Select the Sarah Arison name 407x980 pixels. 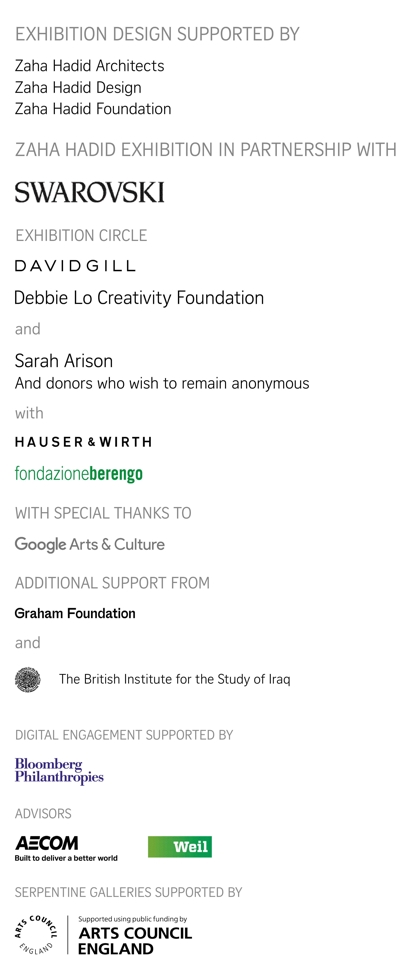[x=64, y=361]
